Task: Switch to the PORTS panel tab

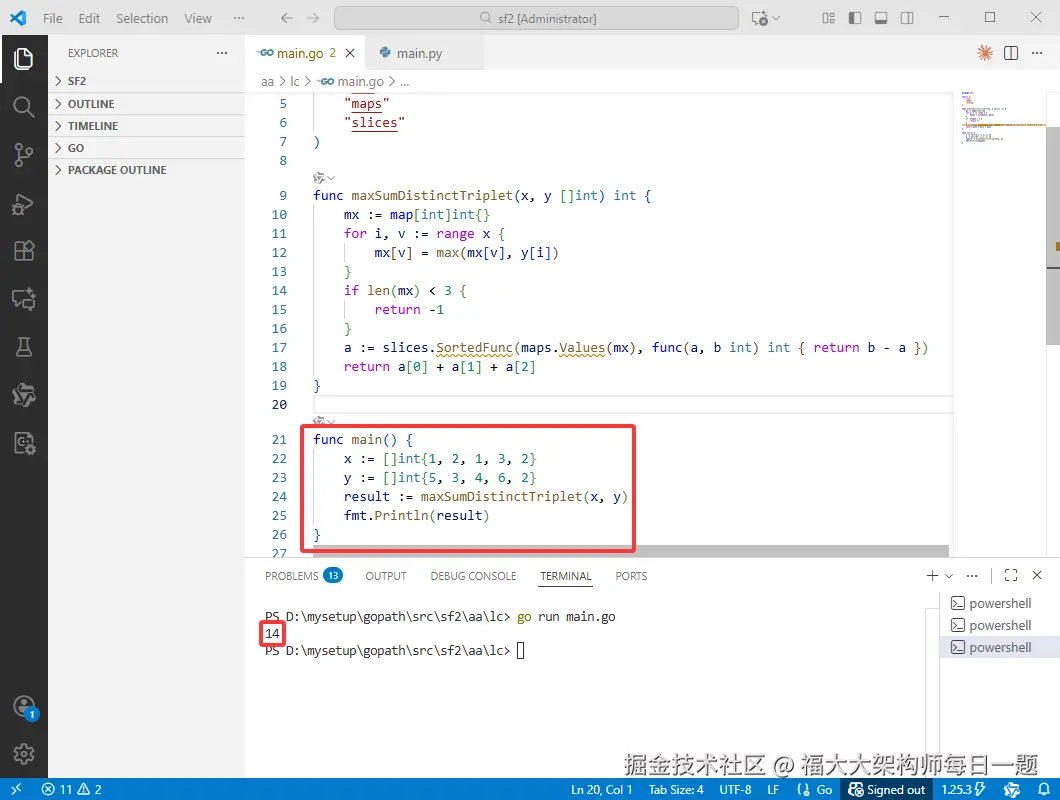Action: [631, 575]
